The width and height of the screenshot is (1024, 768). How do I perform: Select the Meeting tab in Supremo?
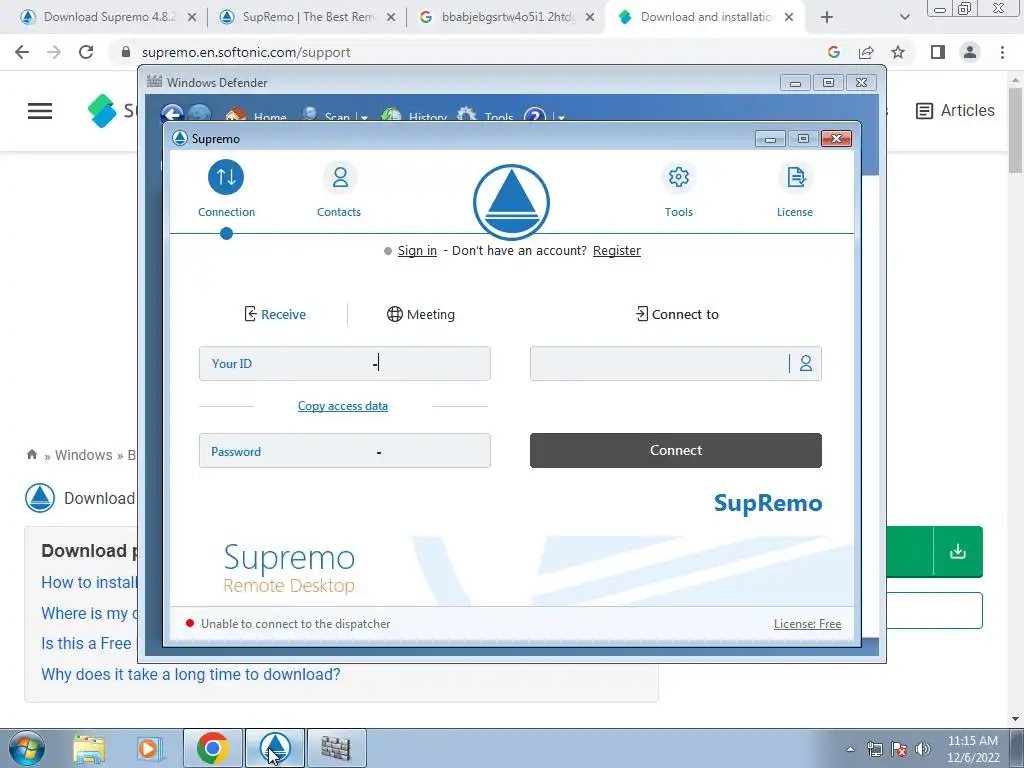[x=421, y=314]
